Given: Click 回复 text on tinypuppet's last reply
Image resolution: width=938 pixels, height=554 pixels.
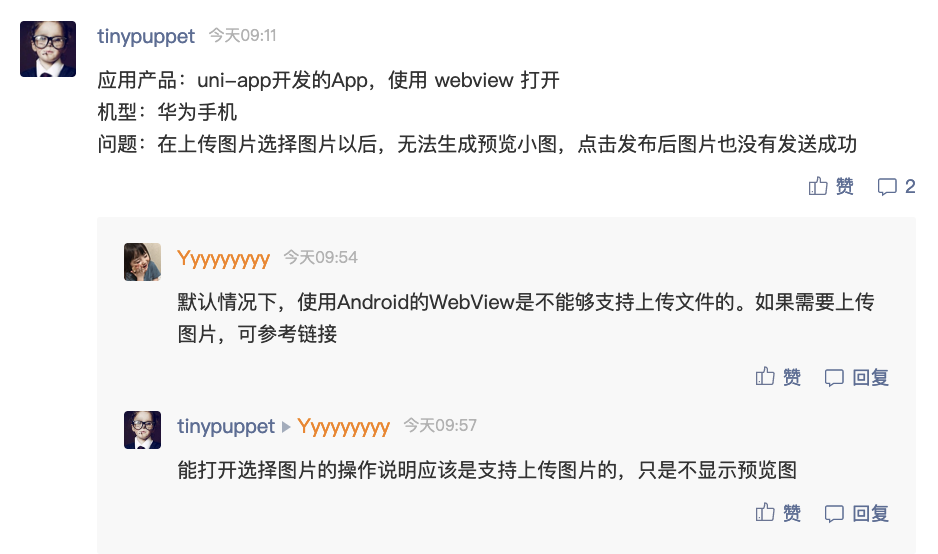Looking at the screenshot, I should [870, 513].
